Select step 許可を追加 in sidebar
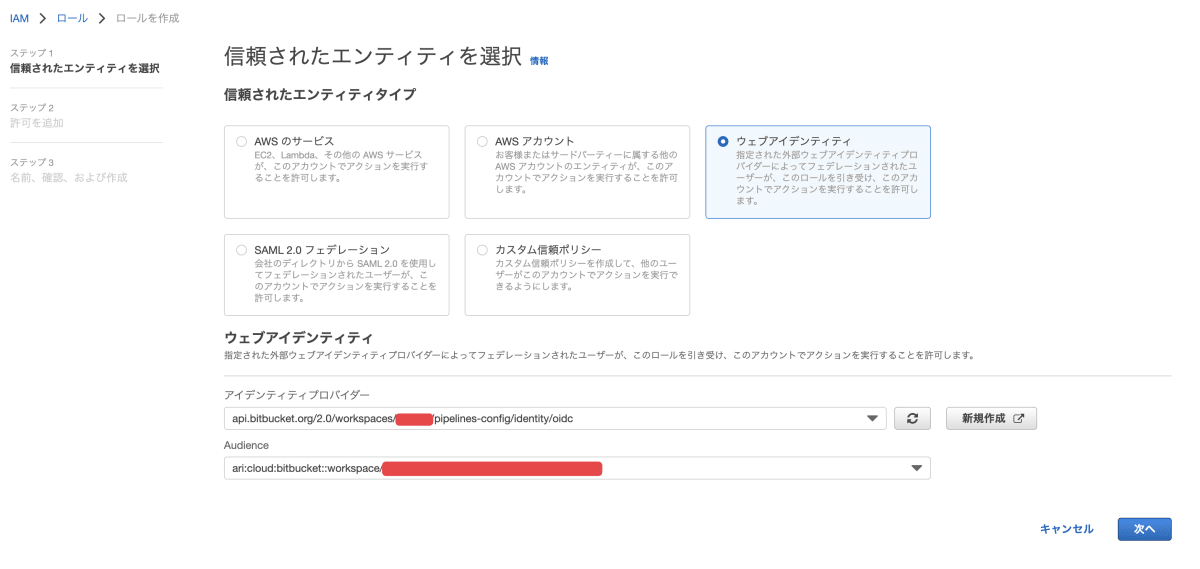The width and height of the screenshot is (1200, 569). 36,123
